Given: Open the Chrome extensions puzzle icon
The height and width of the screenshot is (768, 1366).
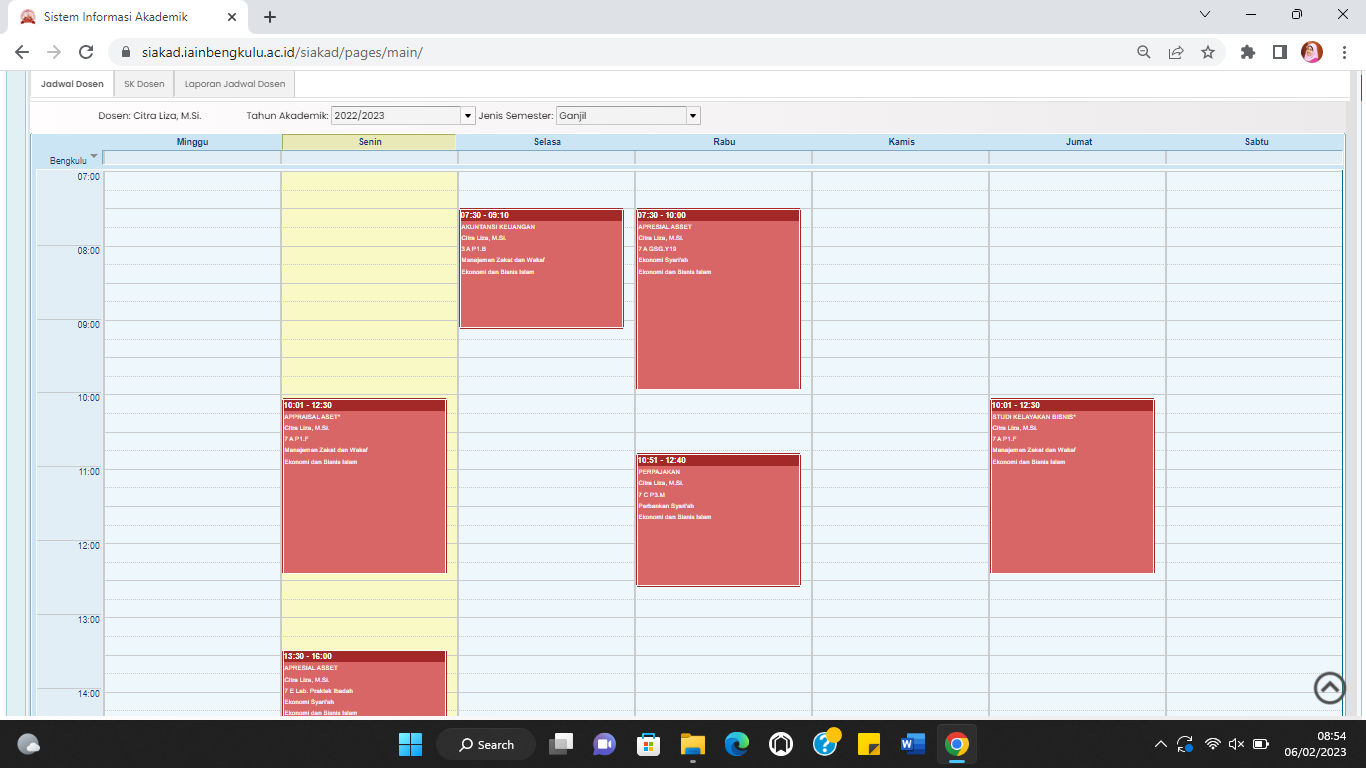Looking at the screenshot, I should 1247,52.
